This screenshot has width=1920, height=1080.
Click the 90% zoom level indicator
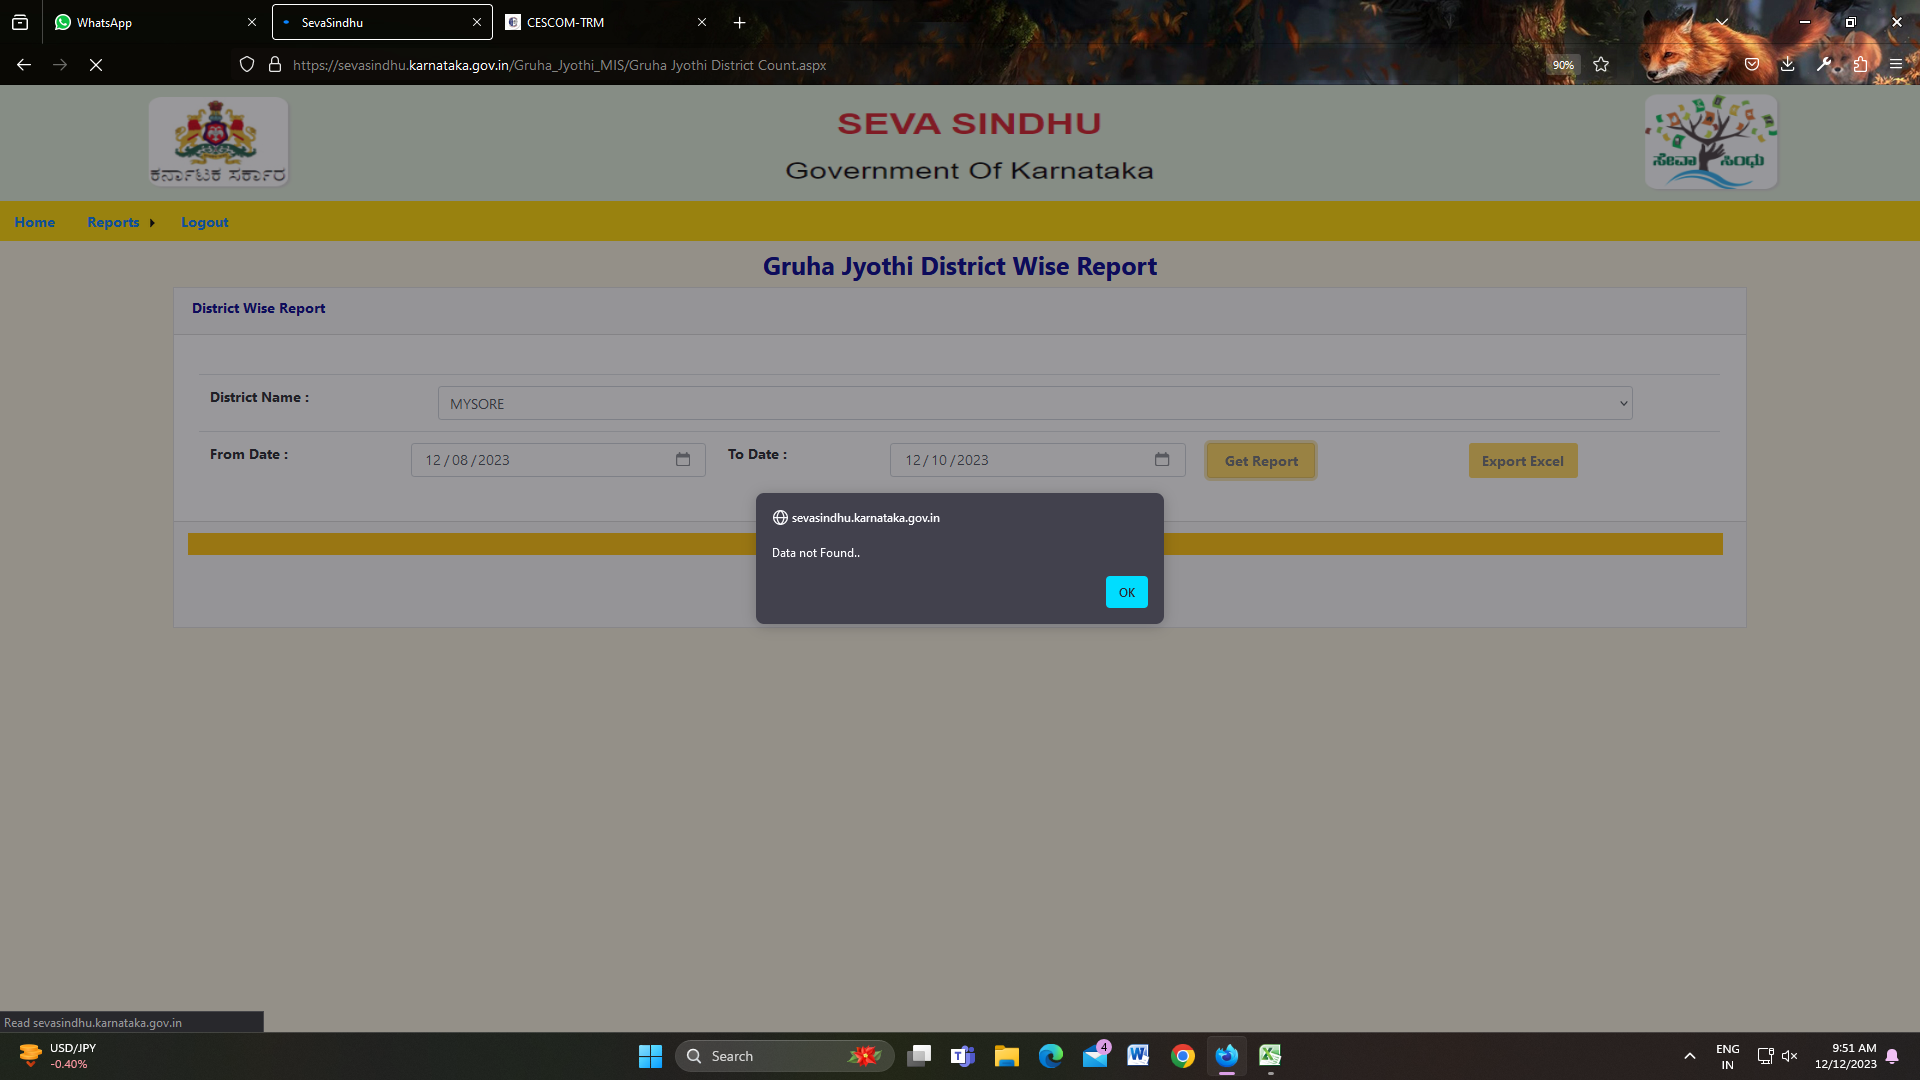[1563, 65]
